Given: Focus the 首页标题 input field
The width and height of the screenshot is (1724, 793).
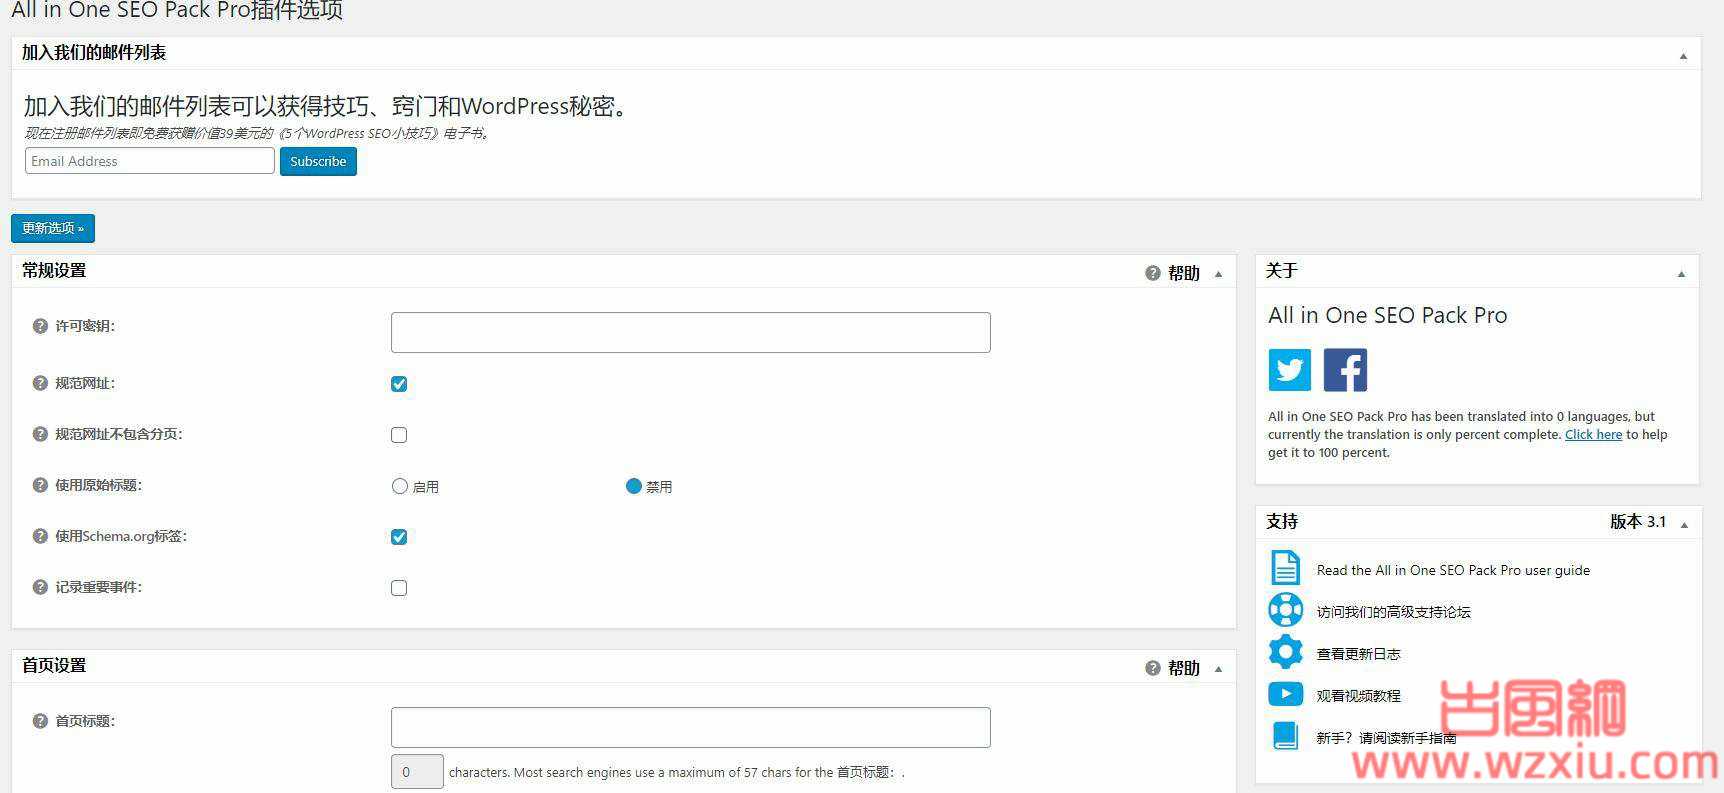Looking at the screenshot, I should [x=690, y=727].
